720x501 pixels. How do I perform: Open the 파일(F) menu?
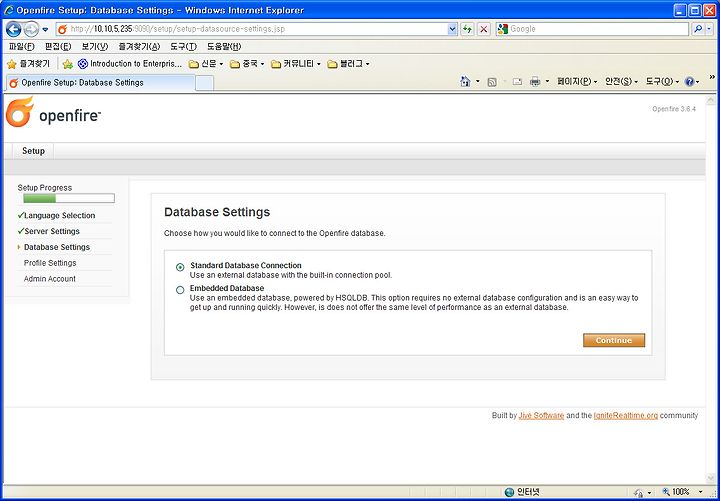(22, 46)
